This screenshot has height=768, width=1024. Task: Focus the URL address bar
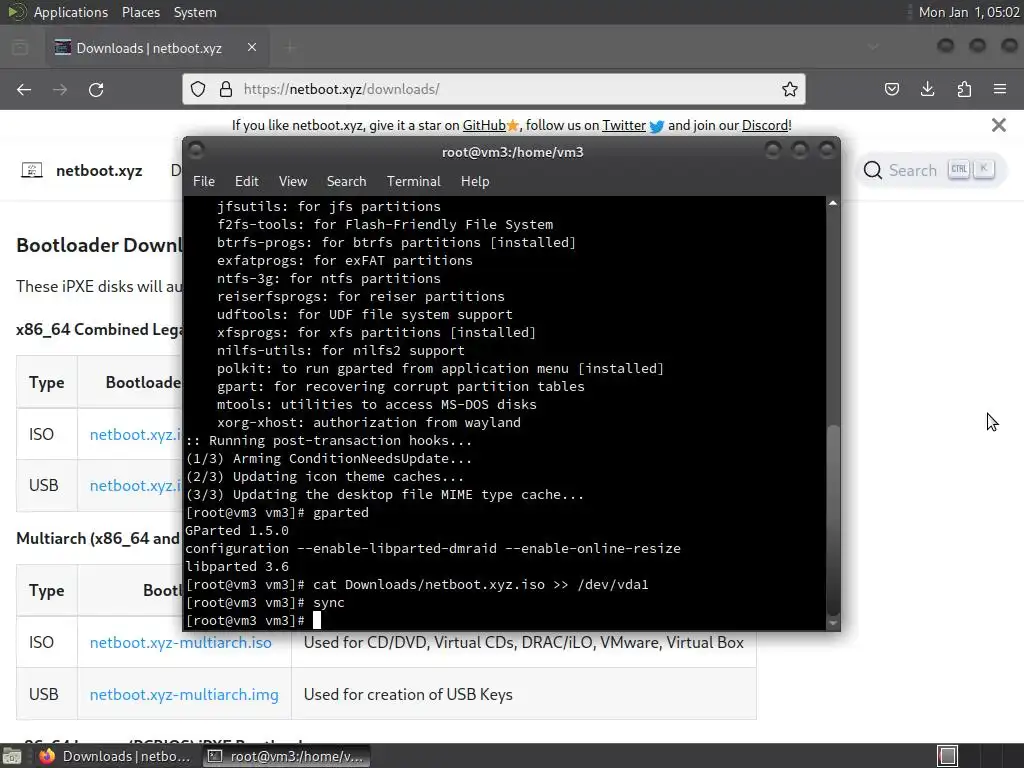(x=496, y=89)
